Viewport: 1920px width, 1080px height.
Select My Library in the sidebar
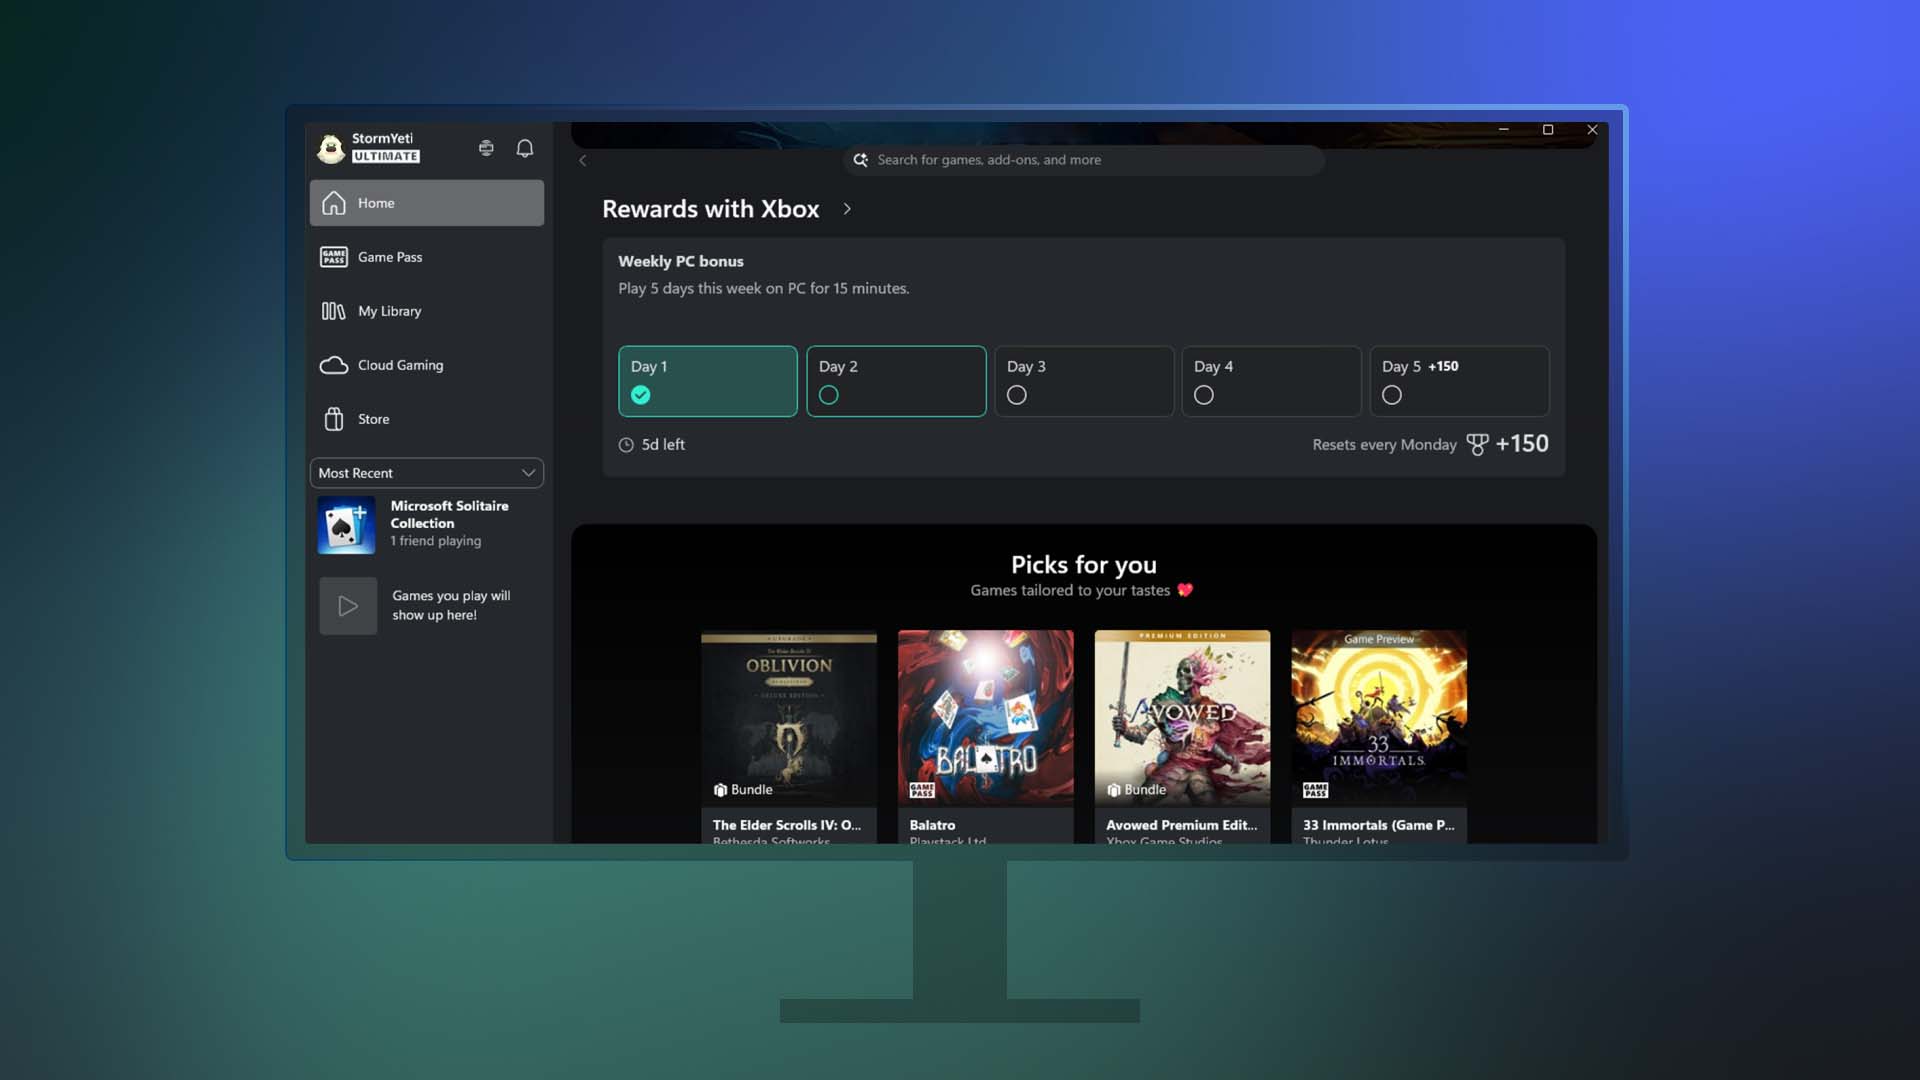click(x=390, y=311)
